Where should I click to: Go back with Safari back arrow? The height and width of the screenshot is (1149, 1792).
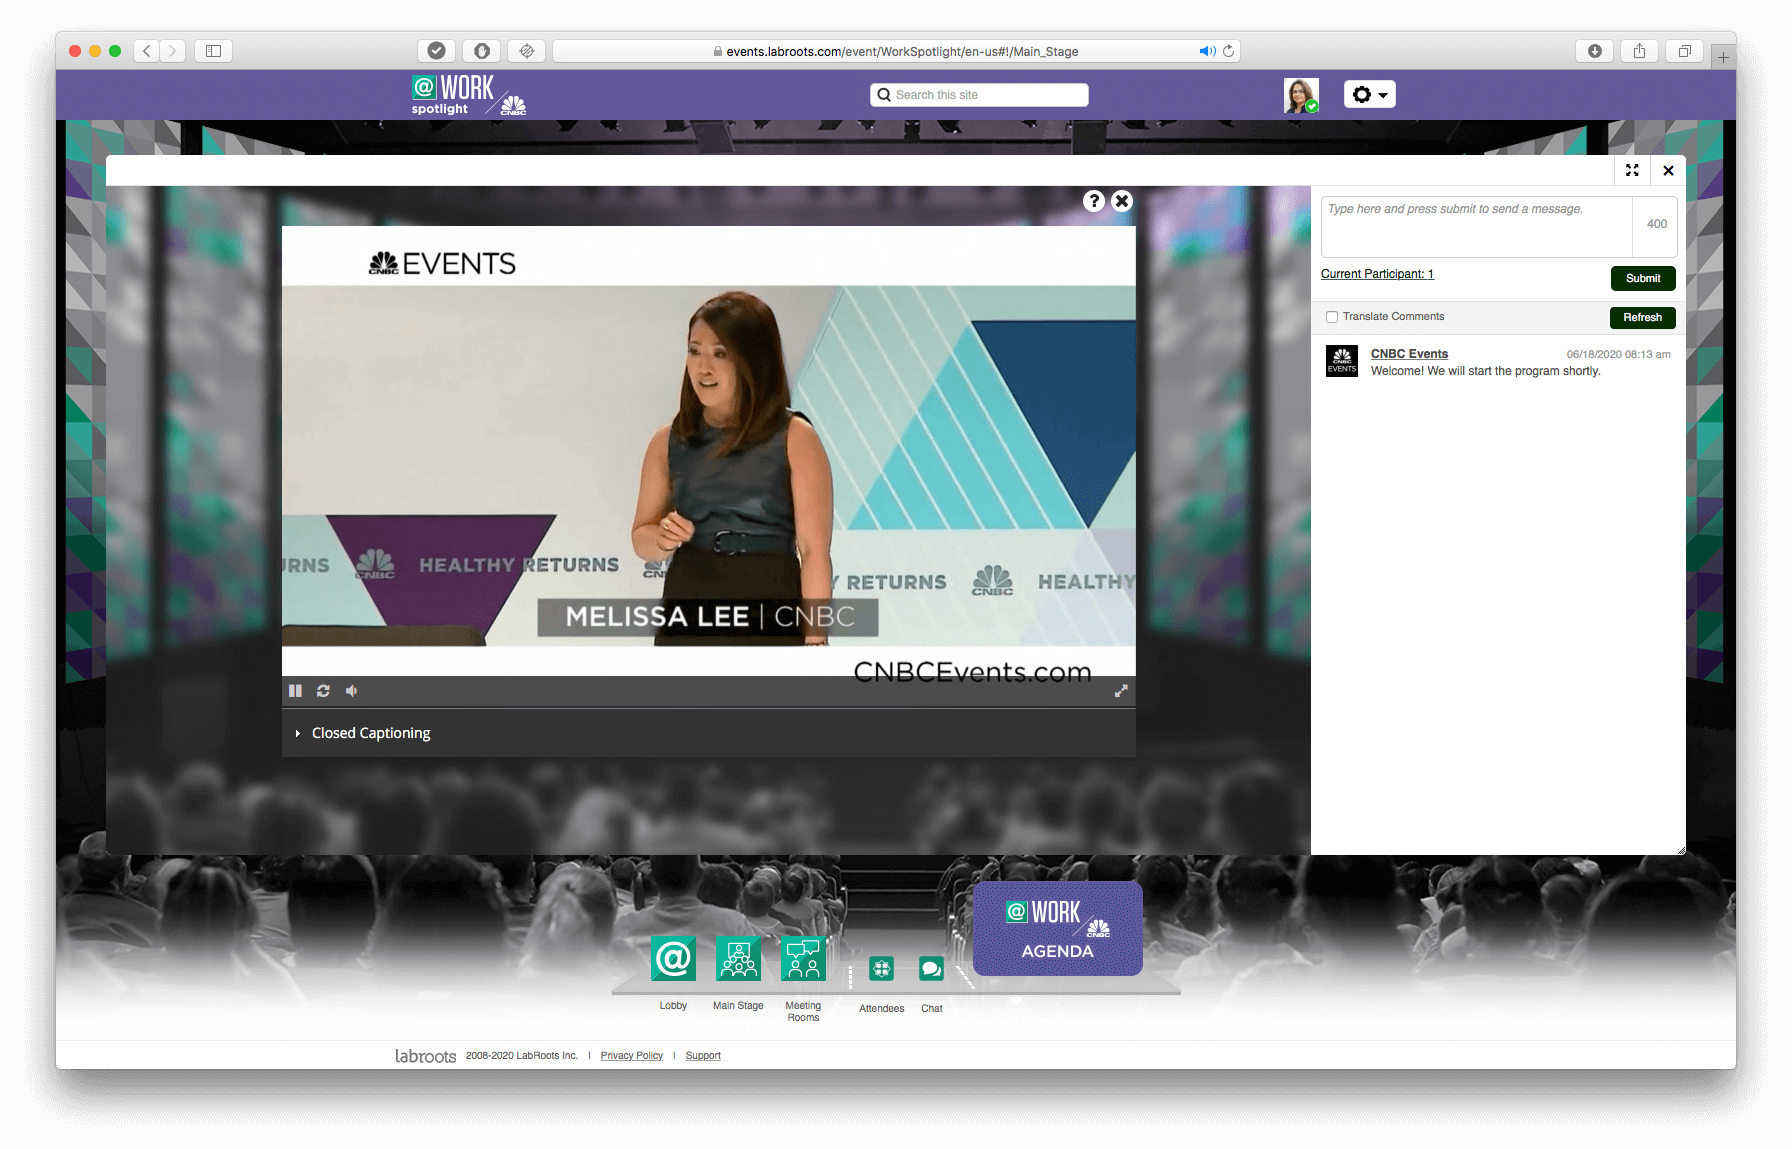click(147, 51)
